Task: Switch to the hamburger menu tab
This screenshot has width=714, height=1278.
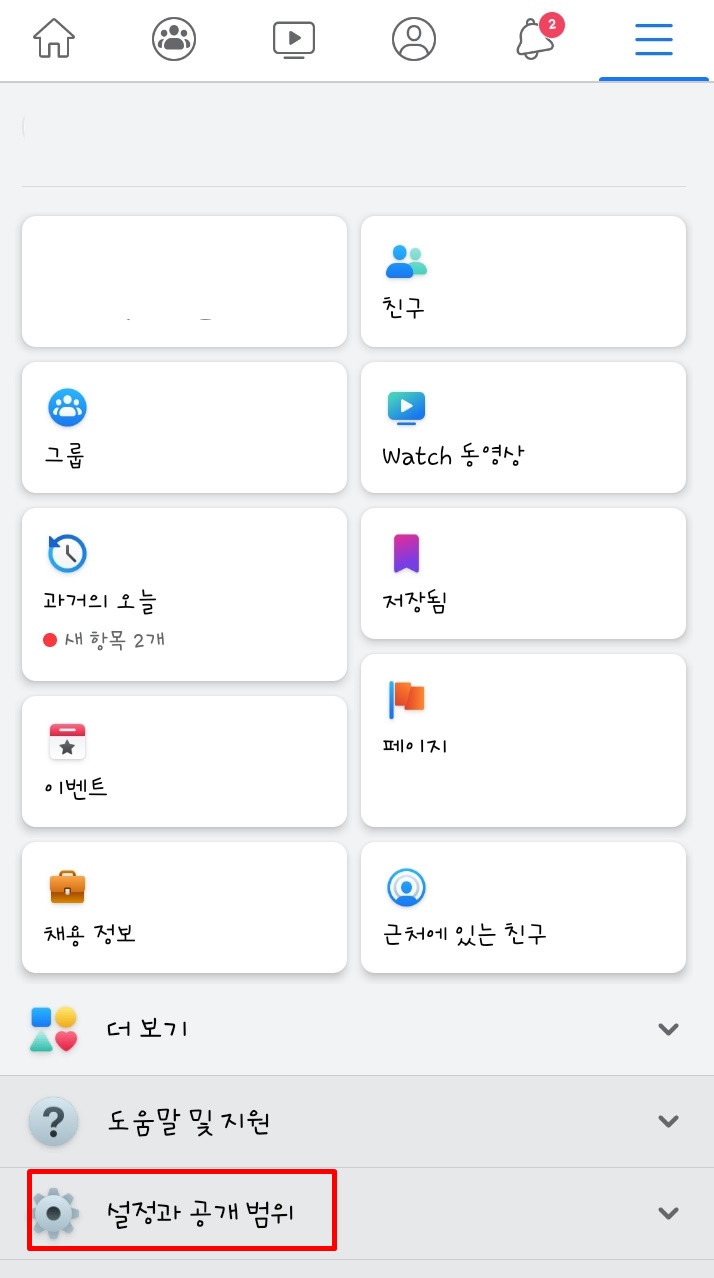Action: [653, 40]
